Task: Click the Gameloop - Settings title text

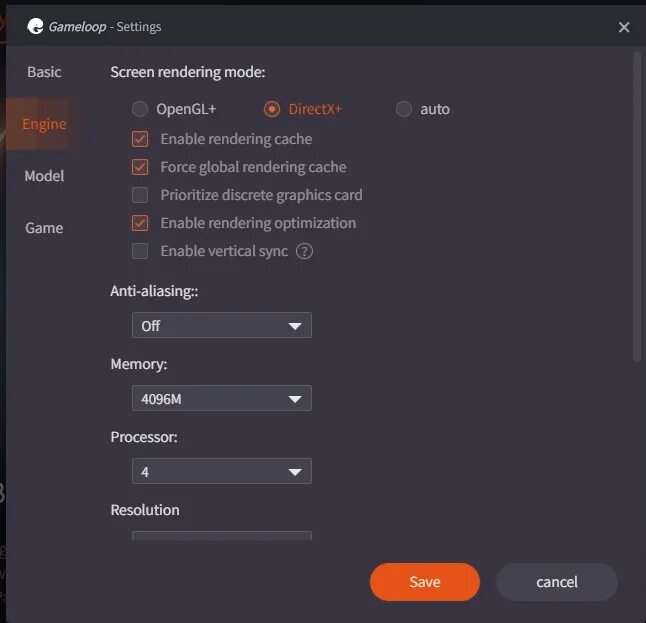Action: point(105,27)
